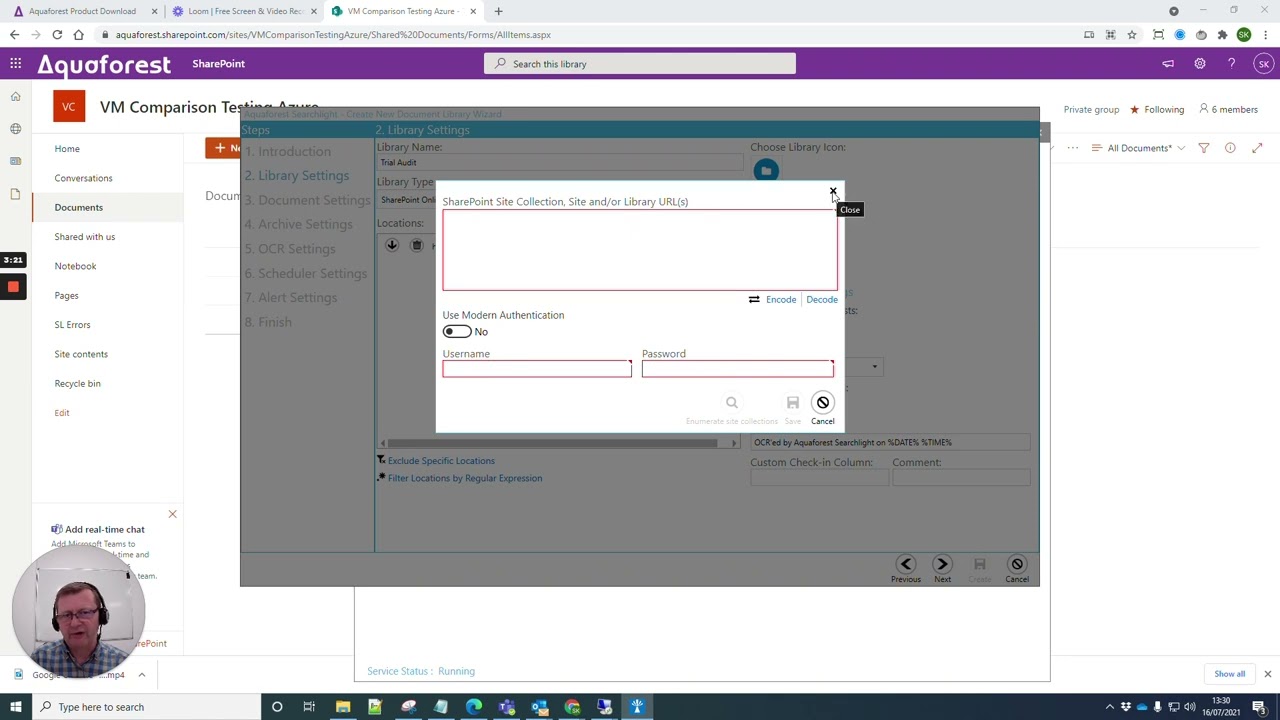This screenshot has height=720, width=1280.
Task: Click the Encode link
Action: click(781, 299)
